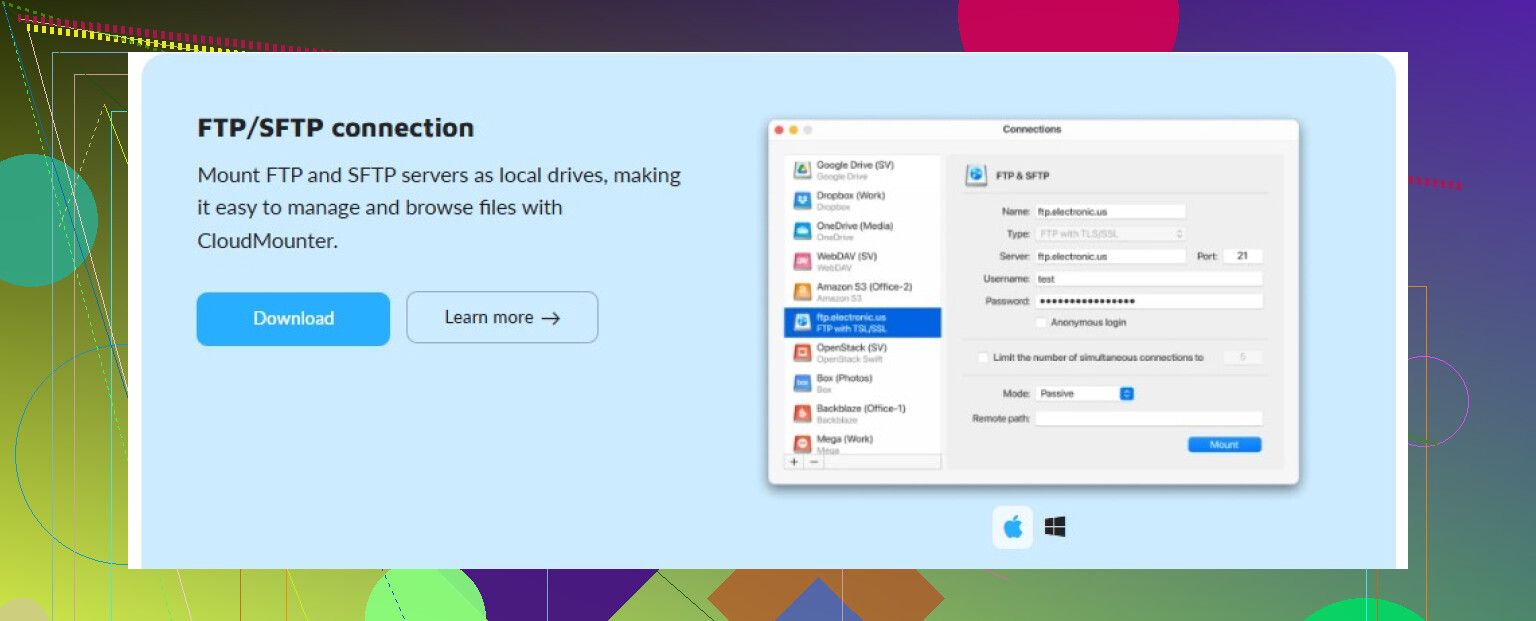Select the Mega (Work) connection name

point(845,439)
